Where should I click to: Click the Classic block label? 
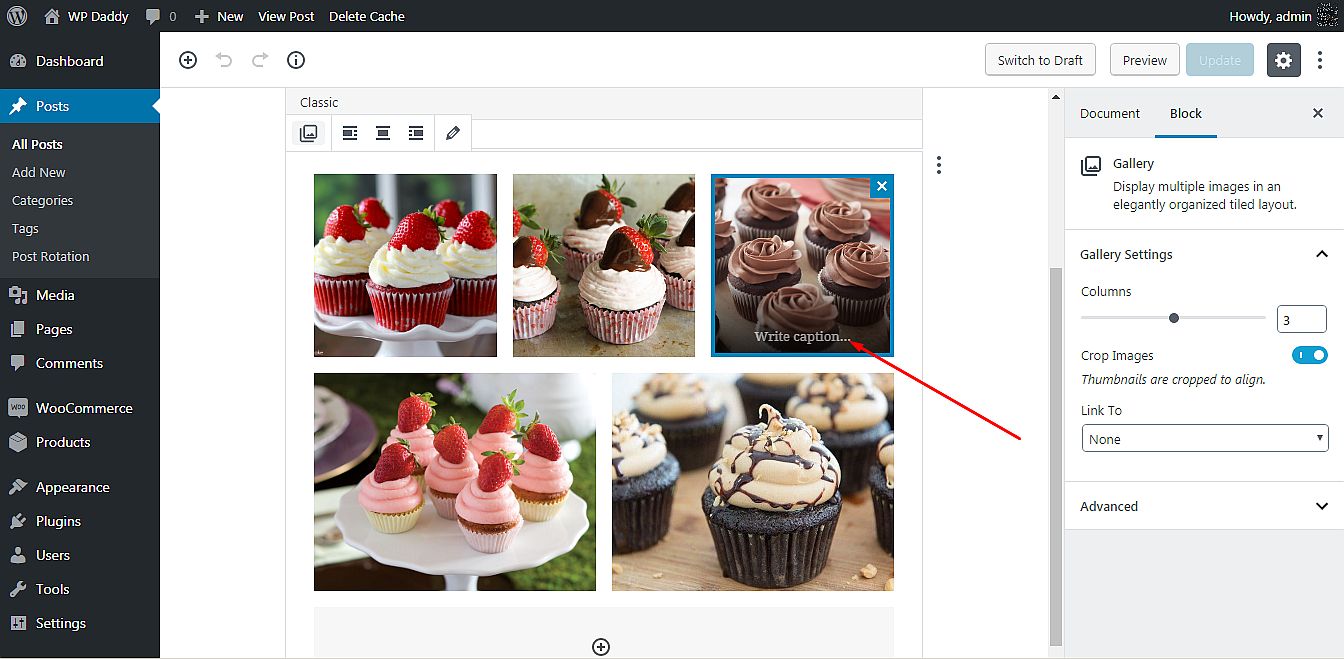[x=319, y=102]
